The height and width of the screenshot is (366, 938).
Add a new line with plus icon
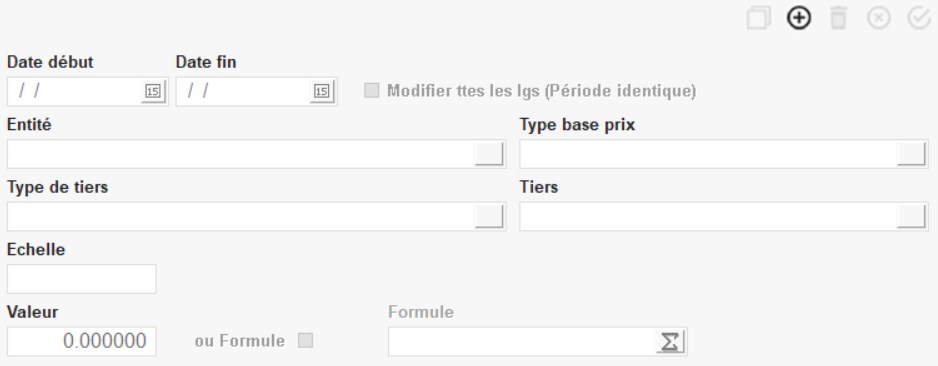point(799,18)
